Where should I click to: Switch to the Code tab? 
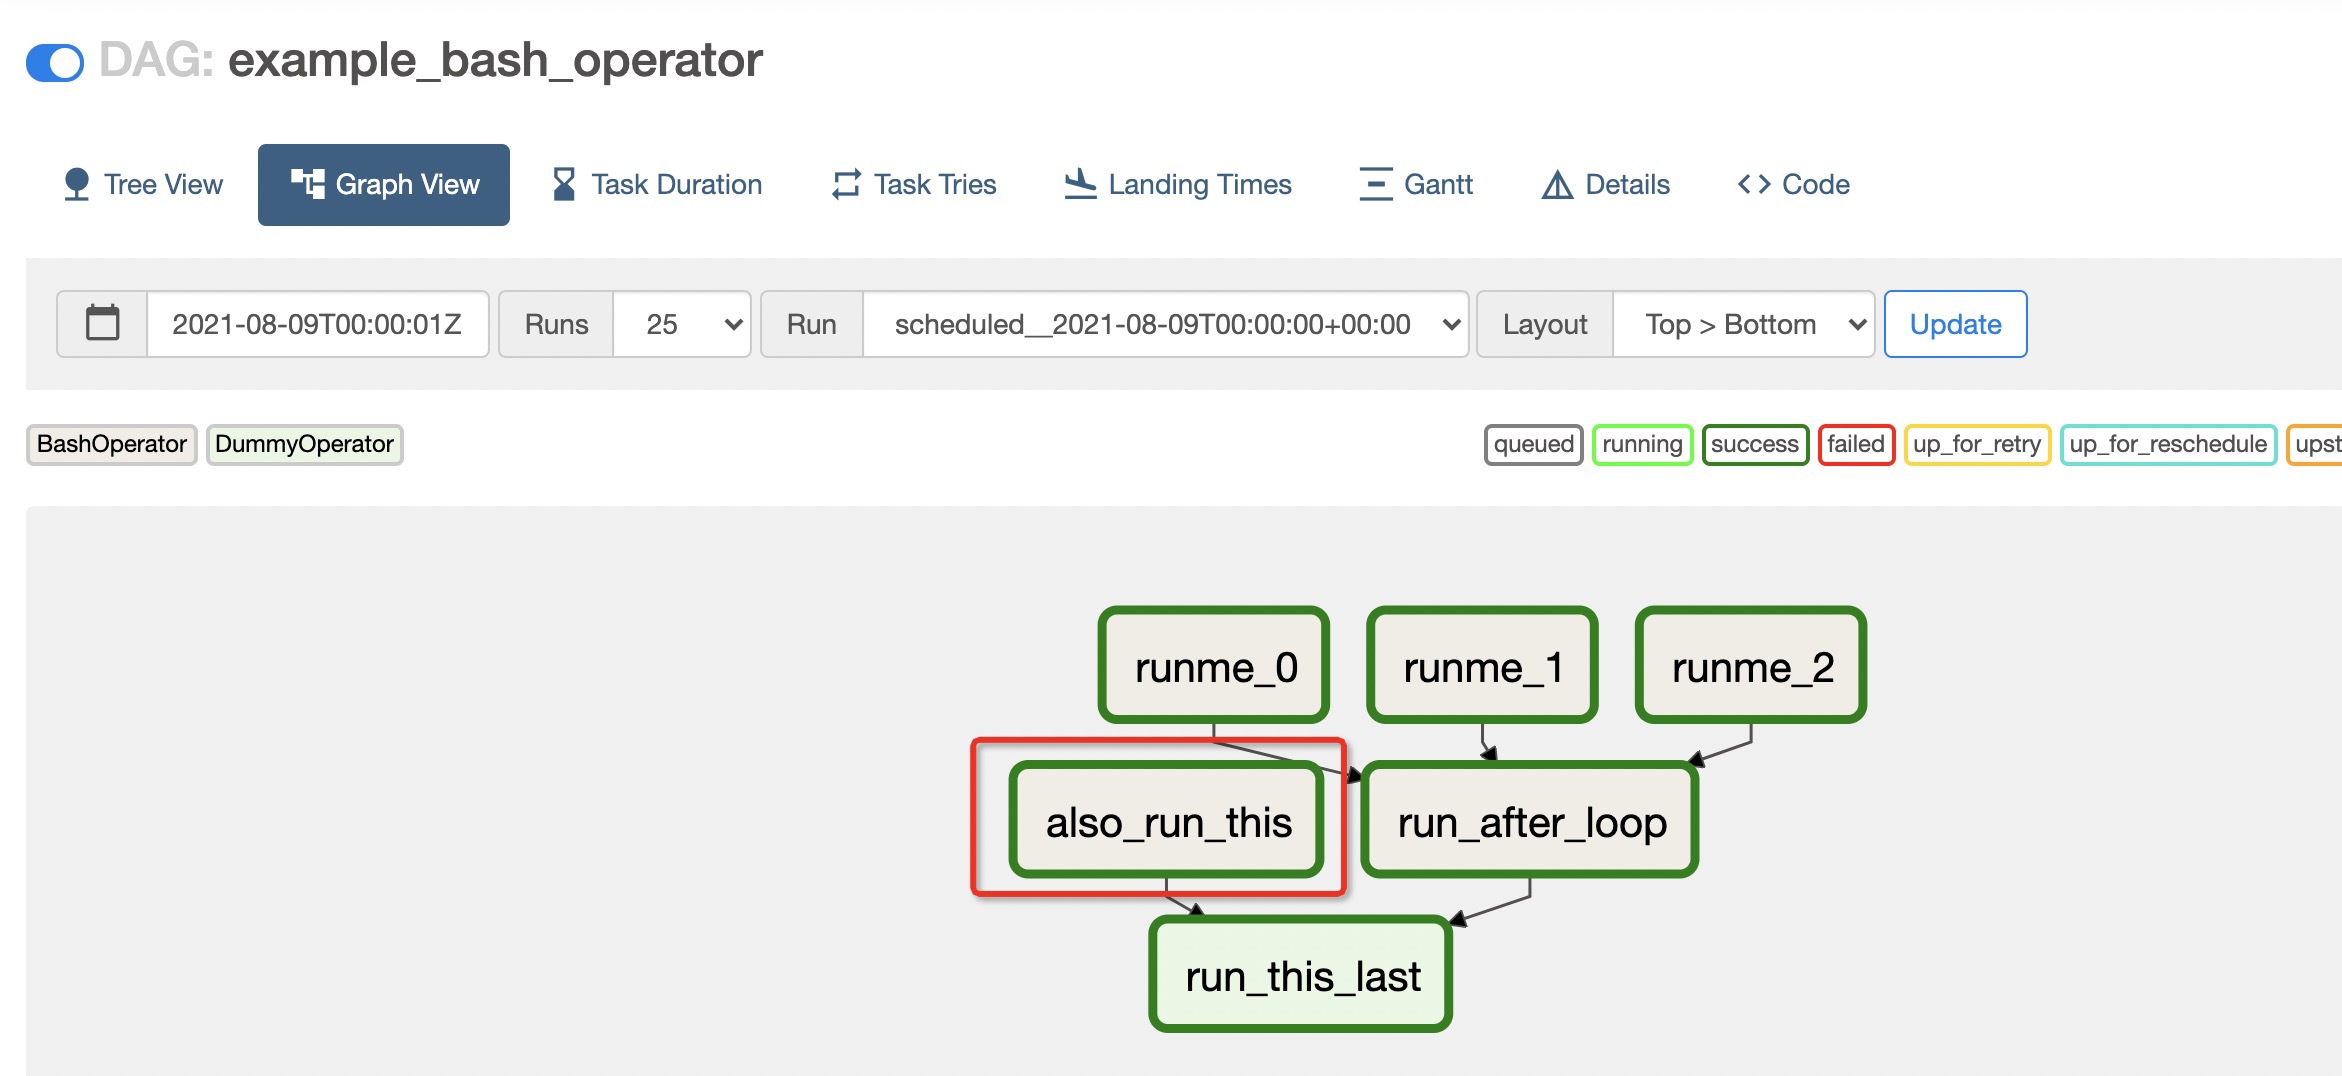tap(1793, 183)
